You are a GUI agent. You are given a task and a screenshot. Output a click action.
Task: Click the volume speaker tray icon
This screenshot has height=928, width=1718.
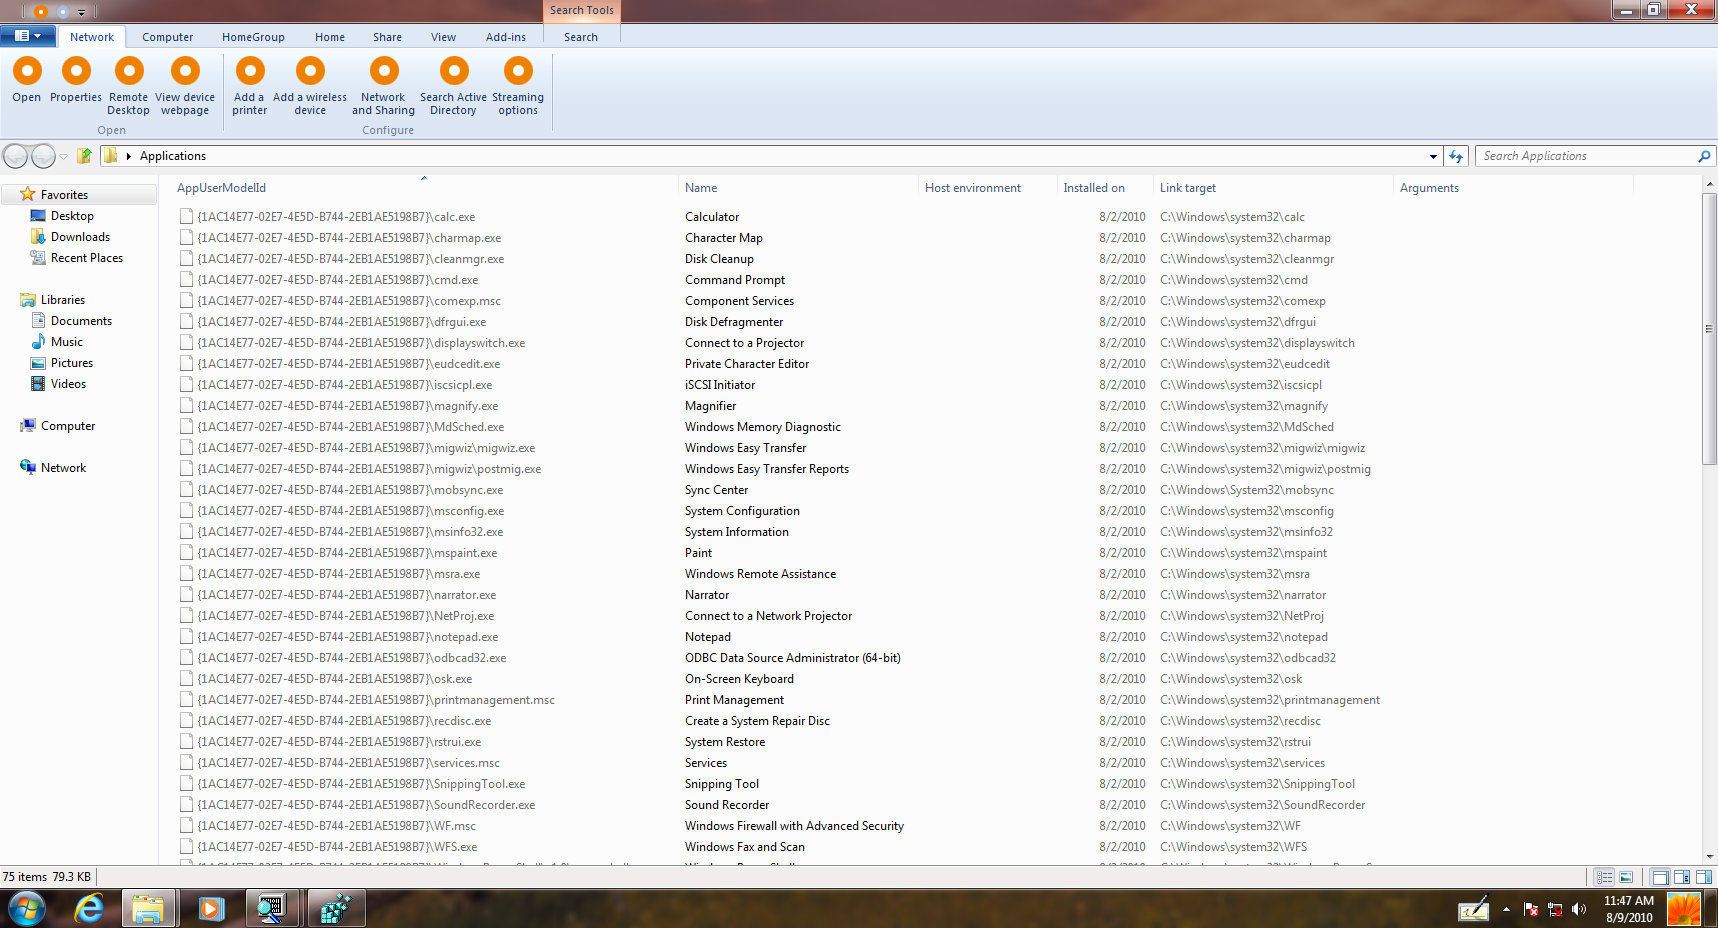pyautogui.click(x=1579, y=909)
